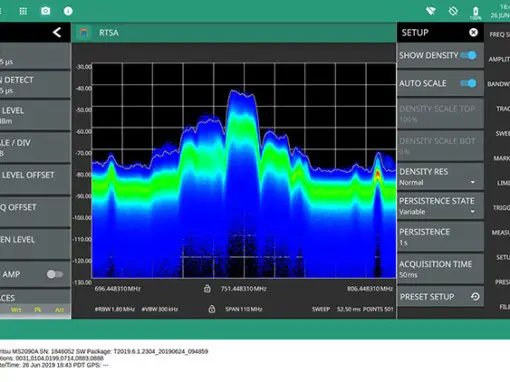Click the LEVEL OFFSET field
Viewport: 510px width, 382px height.
pos(35,179)
